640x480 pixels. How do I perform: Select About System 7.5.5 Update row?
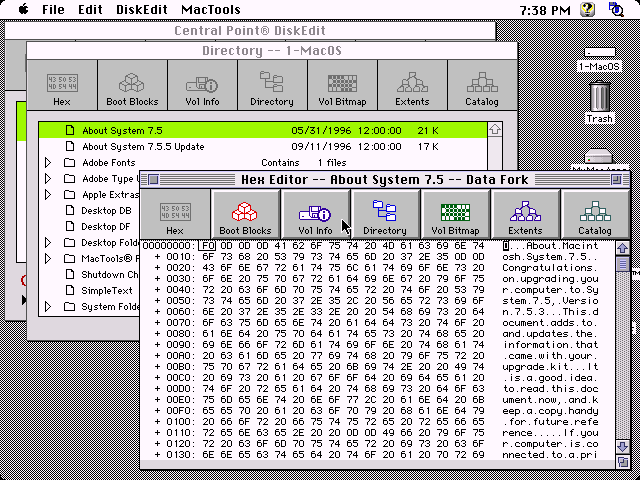[x=263, y=147]
